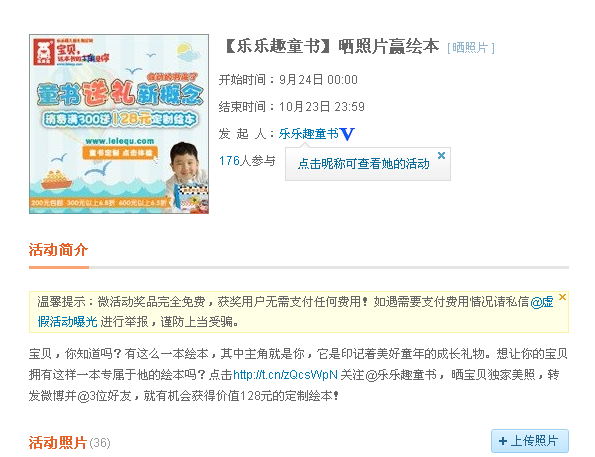Click the tooltip text 点击昵称可查看她的活动

pos(364,164)
